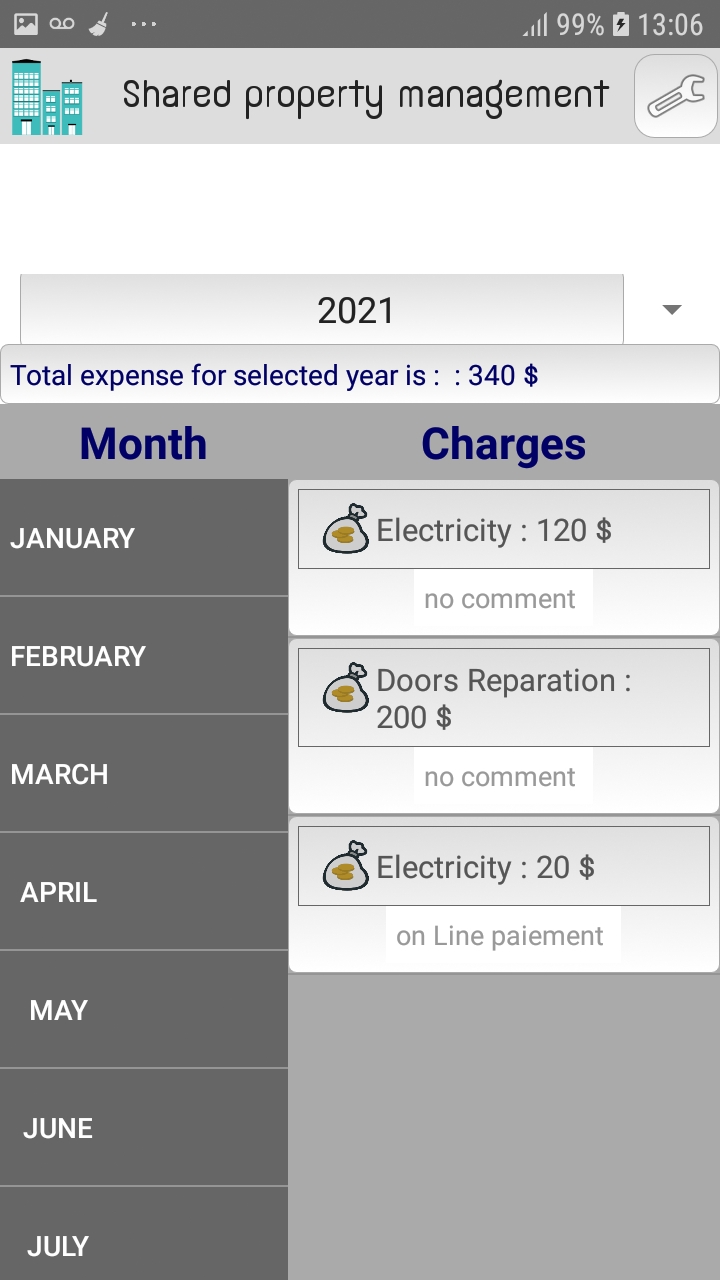Select JANUARY in month list

144,538
